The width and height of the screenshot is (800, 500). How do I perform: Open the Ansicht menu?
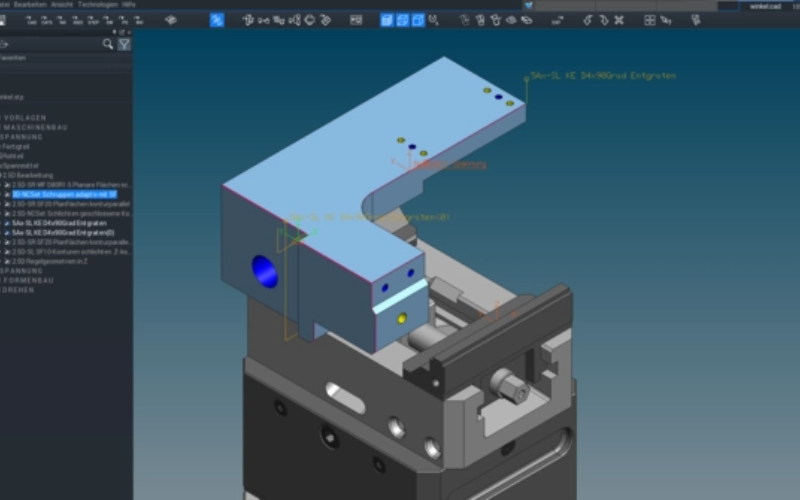pyautogui.click(x=62, y=4)
